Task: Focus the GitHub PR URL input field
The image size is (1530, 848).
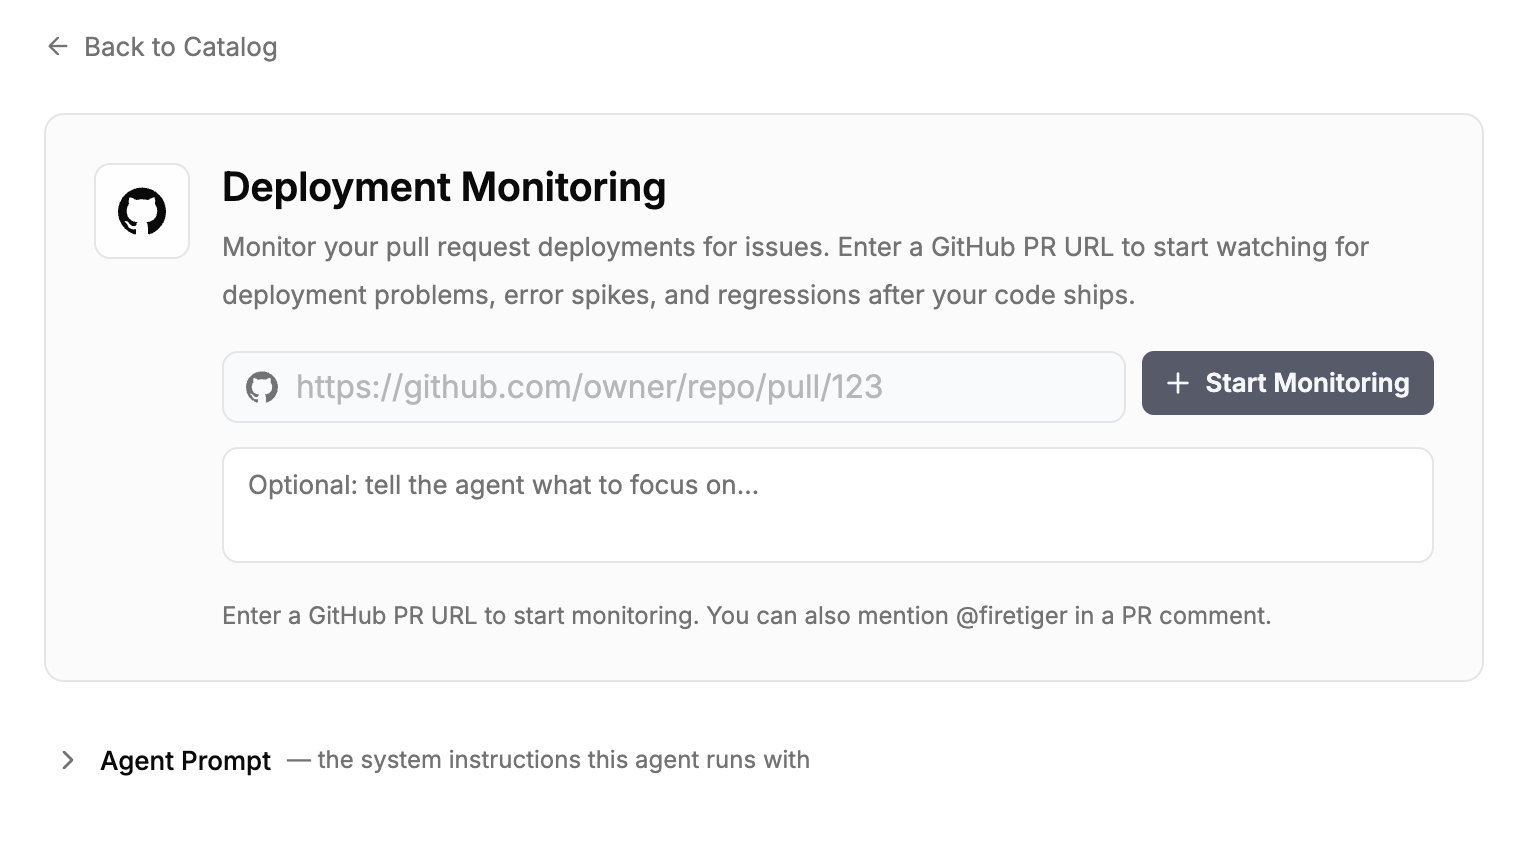Action: [672, 387]
